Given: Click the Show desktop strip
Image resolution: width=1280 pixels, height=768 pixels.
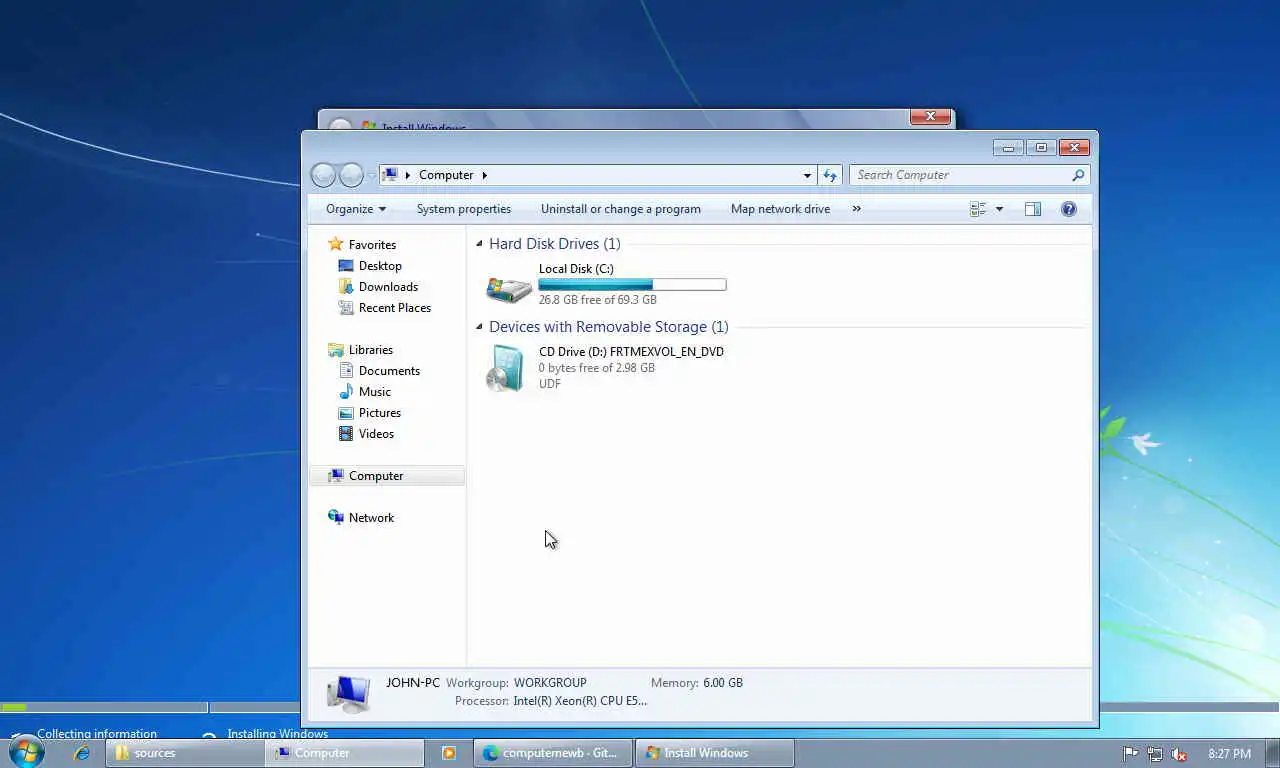Looking at the screenshot, I should 1272,753.
